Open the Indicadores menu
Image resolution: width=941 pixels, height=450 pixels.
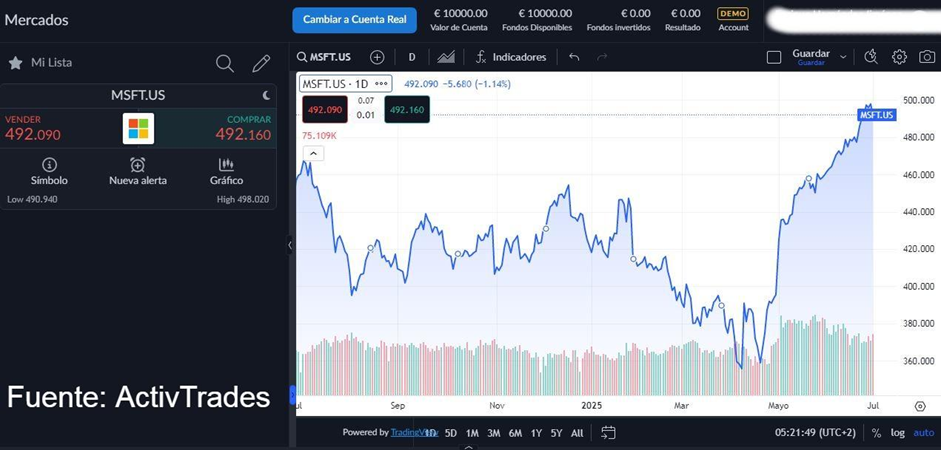click(x=511, y=57)
